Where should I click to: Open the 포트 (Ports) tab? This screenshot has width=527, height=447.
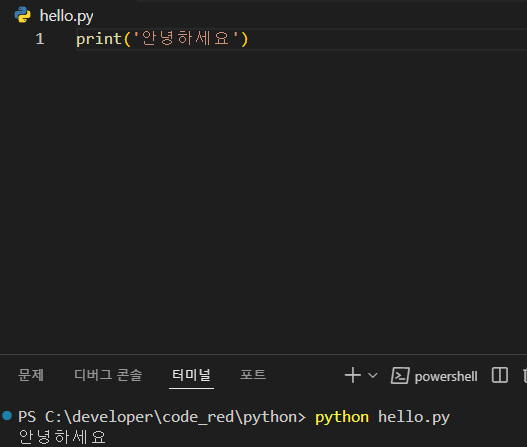(x=253, y=375)
